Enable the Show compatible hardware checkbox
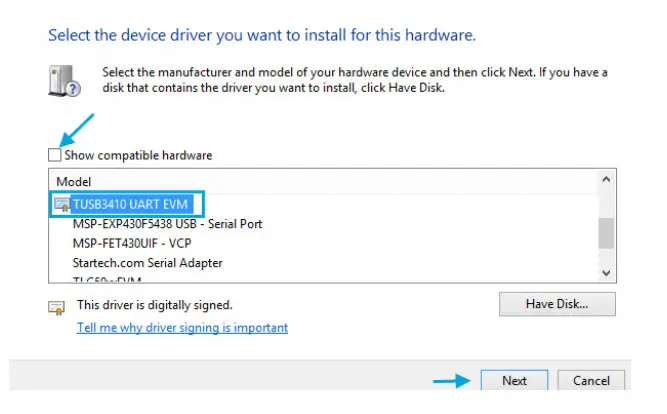 (54, 156)
